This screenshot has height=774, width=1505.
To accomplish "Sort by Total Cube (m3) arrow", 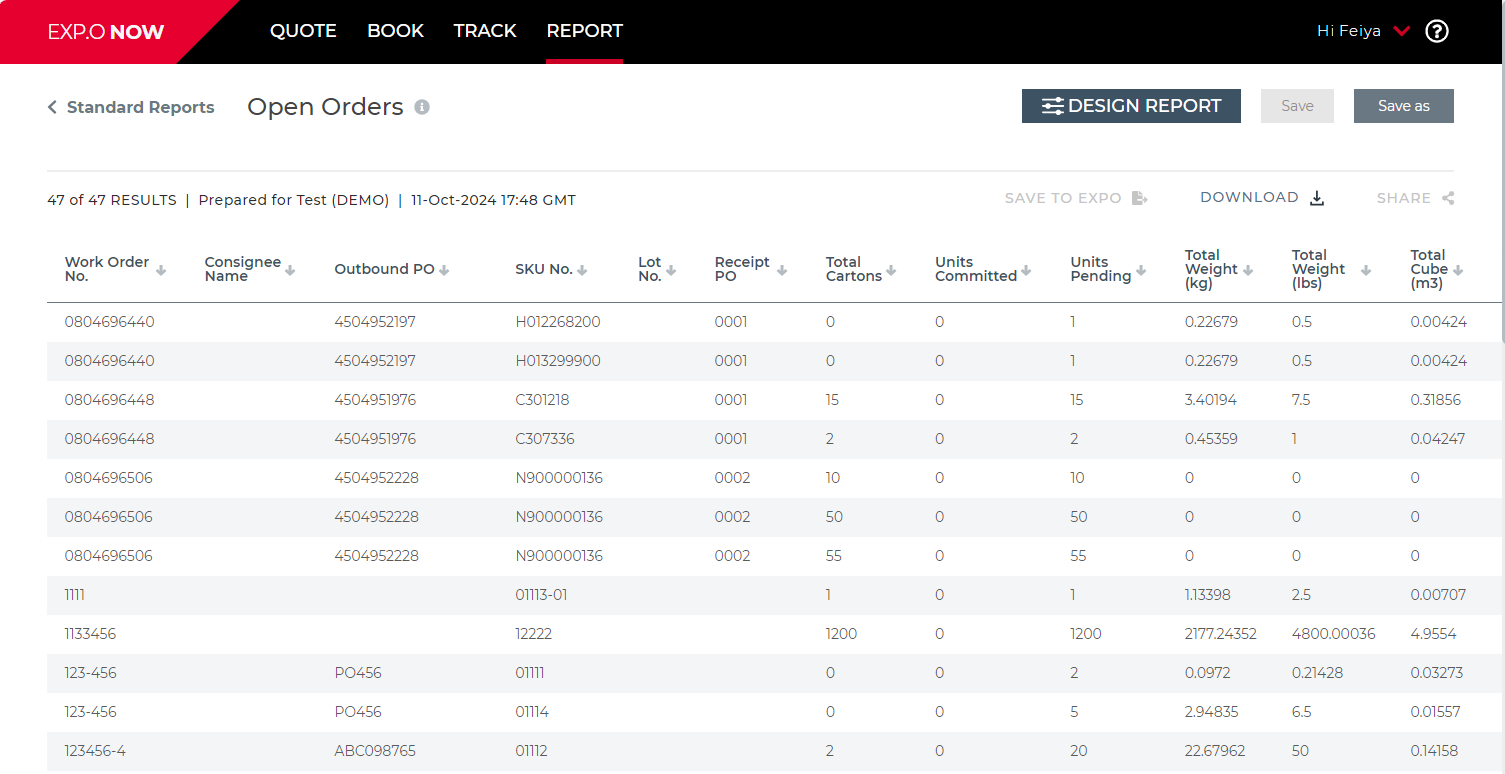I will (x=1458, y=270).
